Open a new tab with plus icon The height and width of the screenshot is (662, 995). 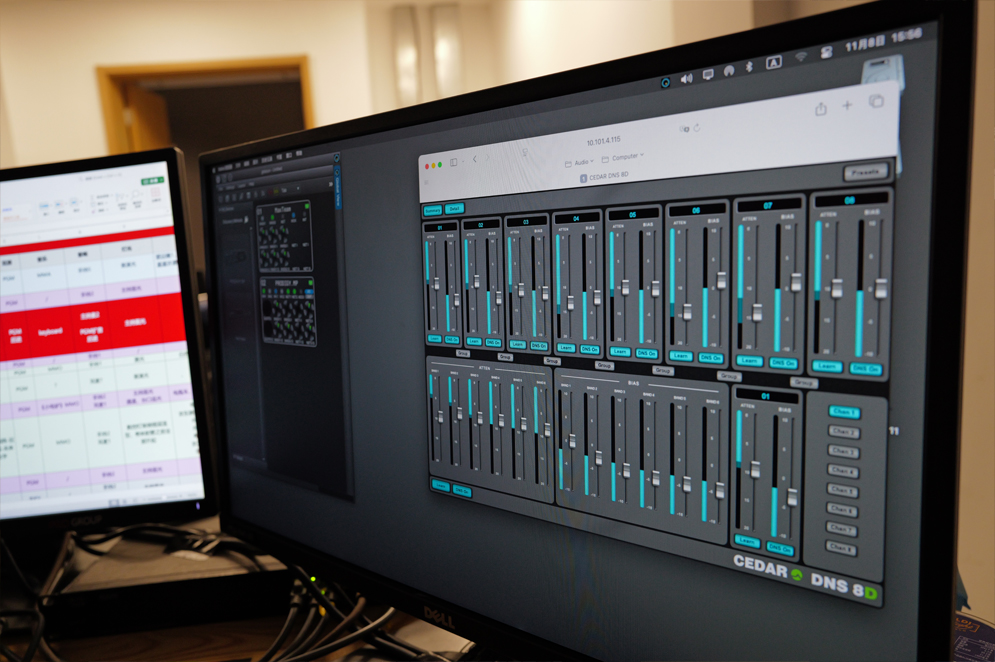pyautogui.click(x=848, y=105)
